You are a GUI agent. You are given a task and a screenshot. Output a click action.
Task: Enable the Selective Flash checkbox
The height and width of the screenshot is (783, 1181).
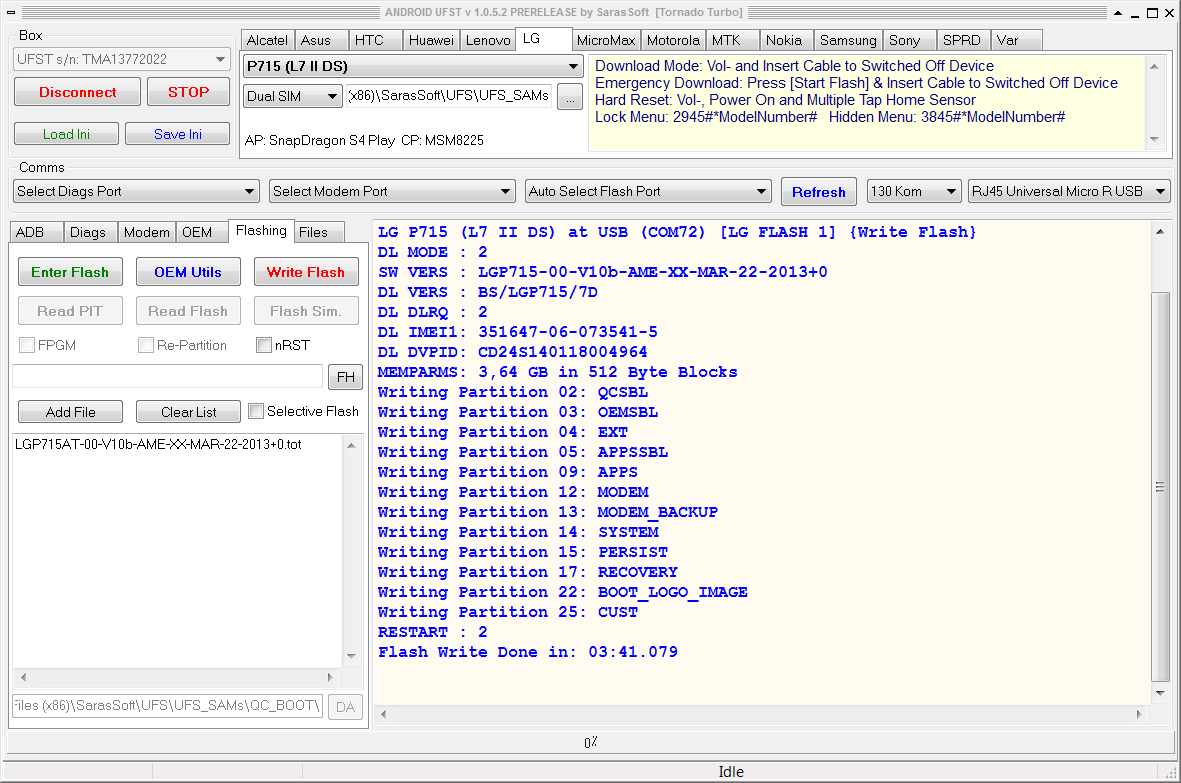[x=256, y=411]
